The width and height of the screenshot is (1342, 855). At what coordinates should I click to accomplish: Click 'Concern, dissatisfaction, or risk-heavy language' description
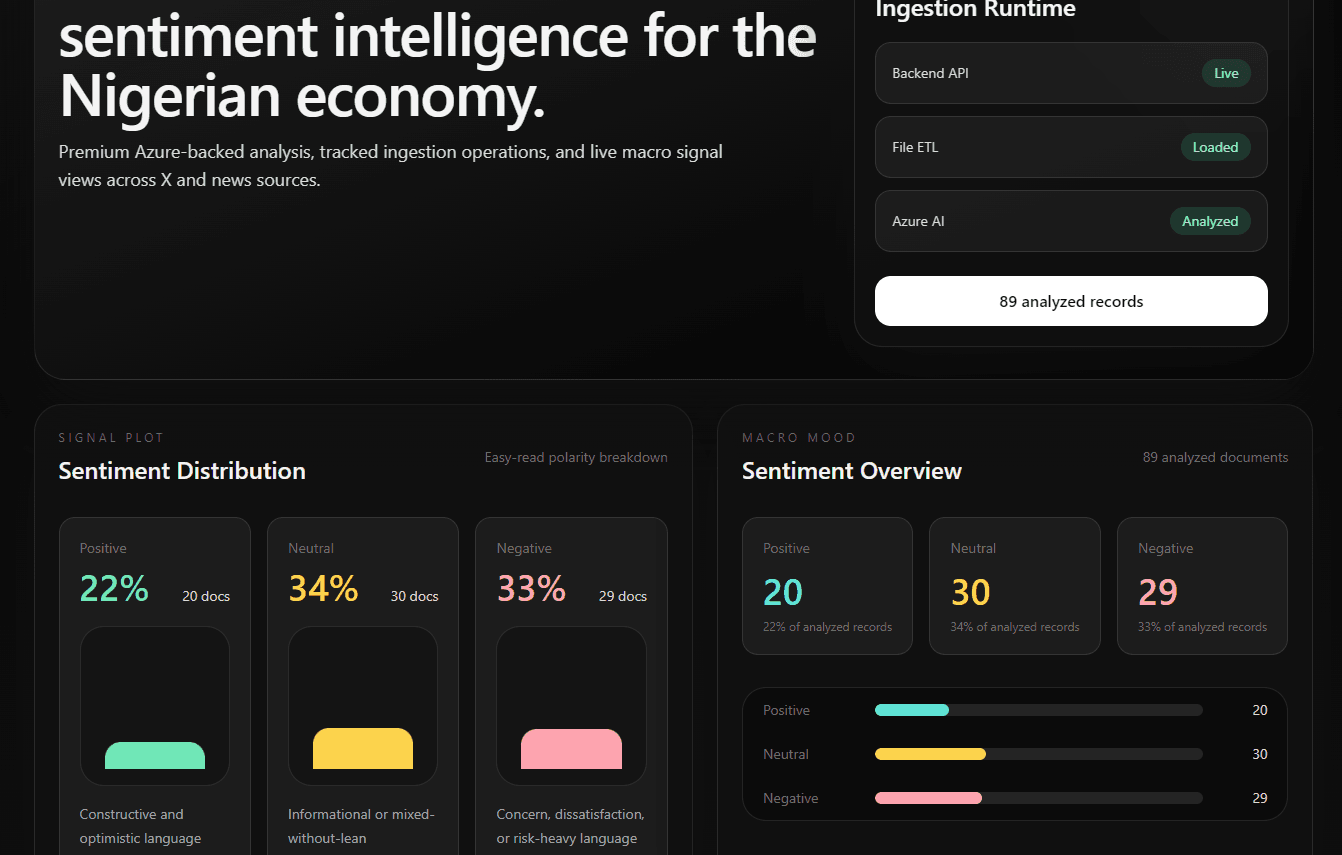(570, 826)
